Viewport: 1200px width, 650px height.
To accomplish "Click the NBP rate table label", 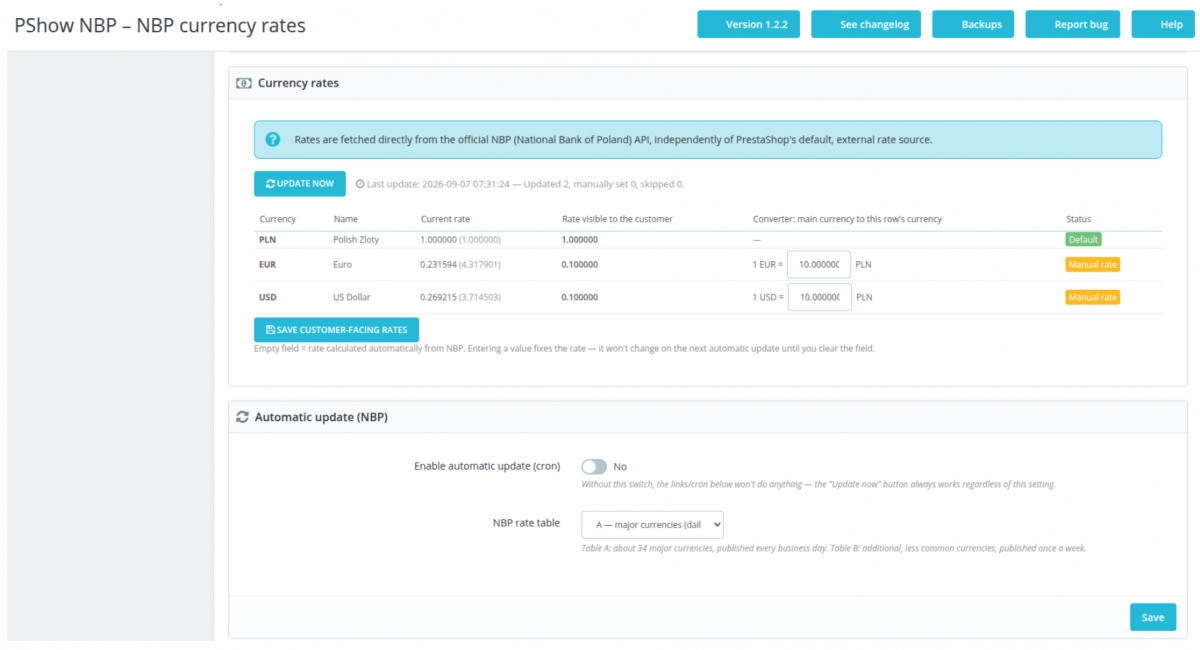I will [x=526, y=523].
